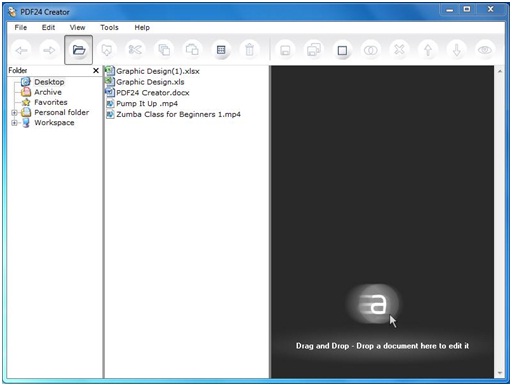Toggle the eye preview icon
The width and height of the screenshot is (512, 386).
[x=485, y=50]
